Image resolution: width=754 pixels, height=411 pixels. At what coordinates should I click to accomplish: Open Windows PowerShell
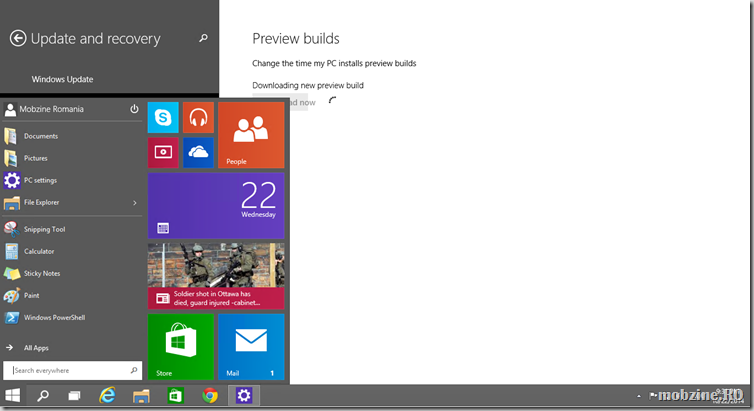click(72, 318)
